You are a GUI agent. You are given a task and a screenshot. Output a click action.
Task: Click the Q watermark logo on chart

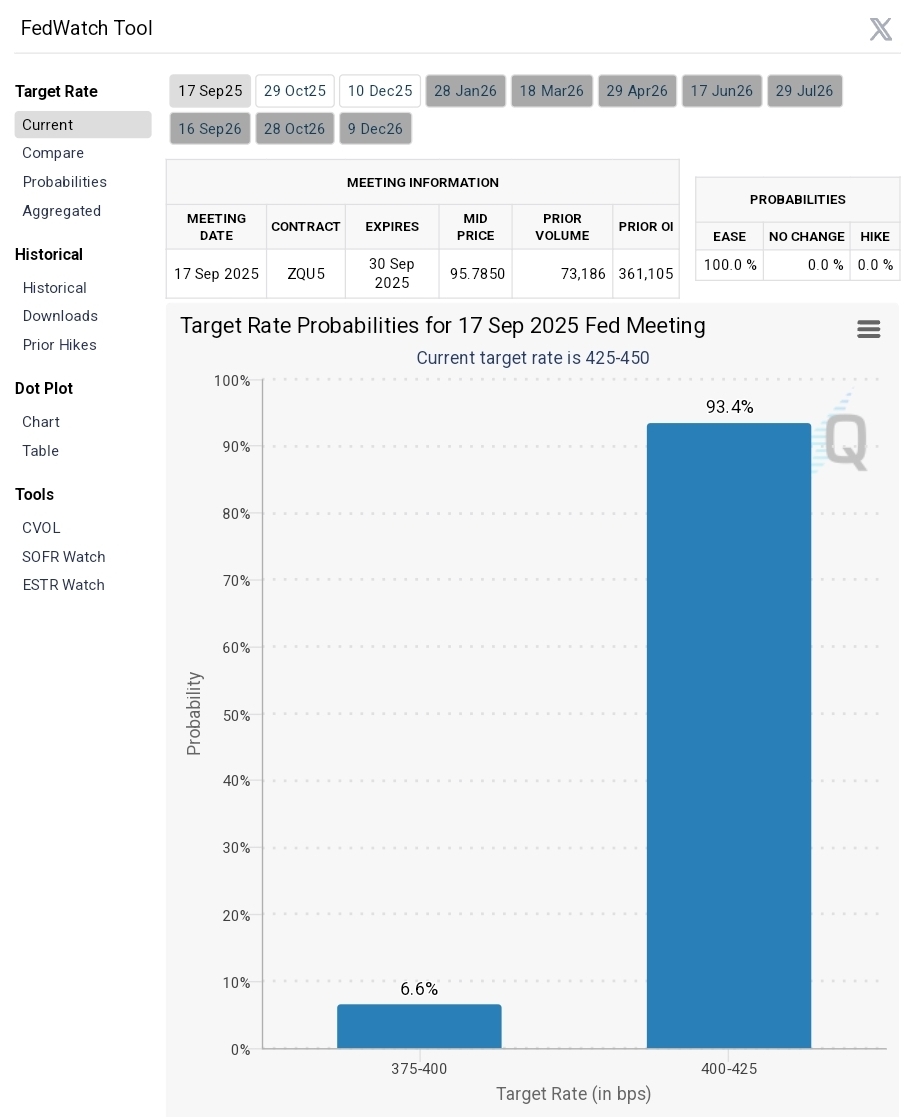(x=846, y=442)
